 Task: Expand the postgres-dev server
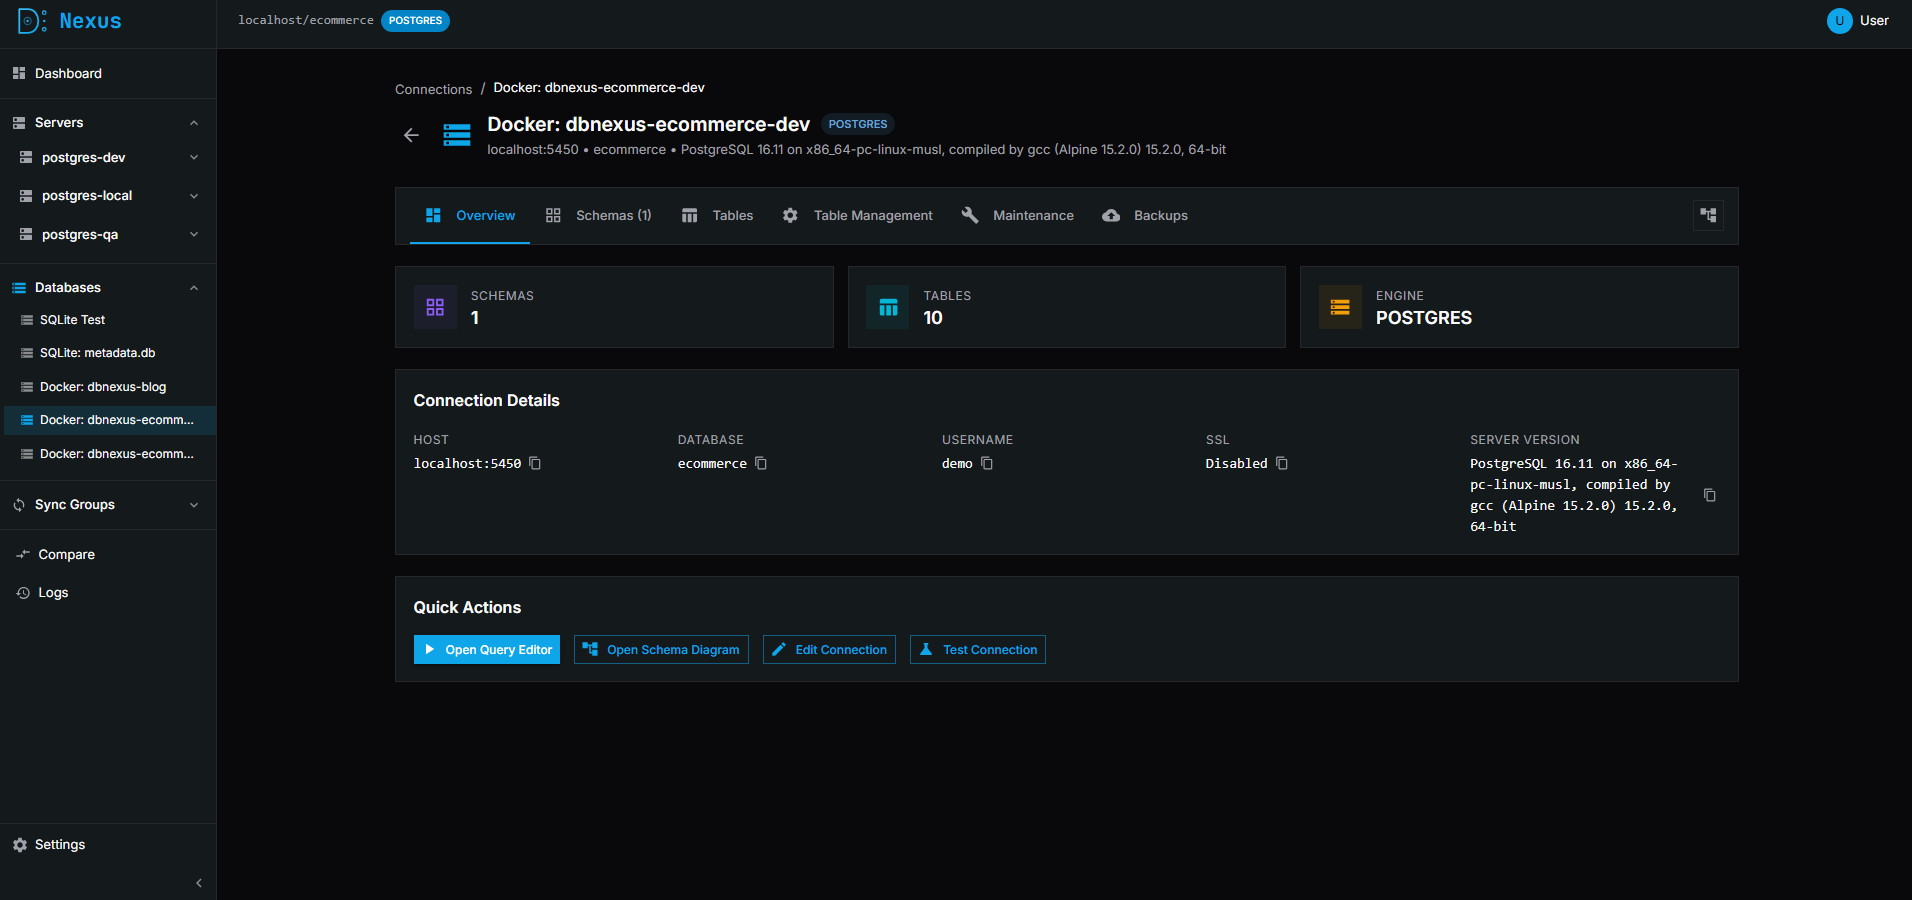(x=194, y=158)
